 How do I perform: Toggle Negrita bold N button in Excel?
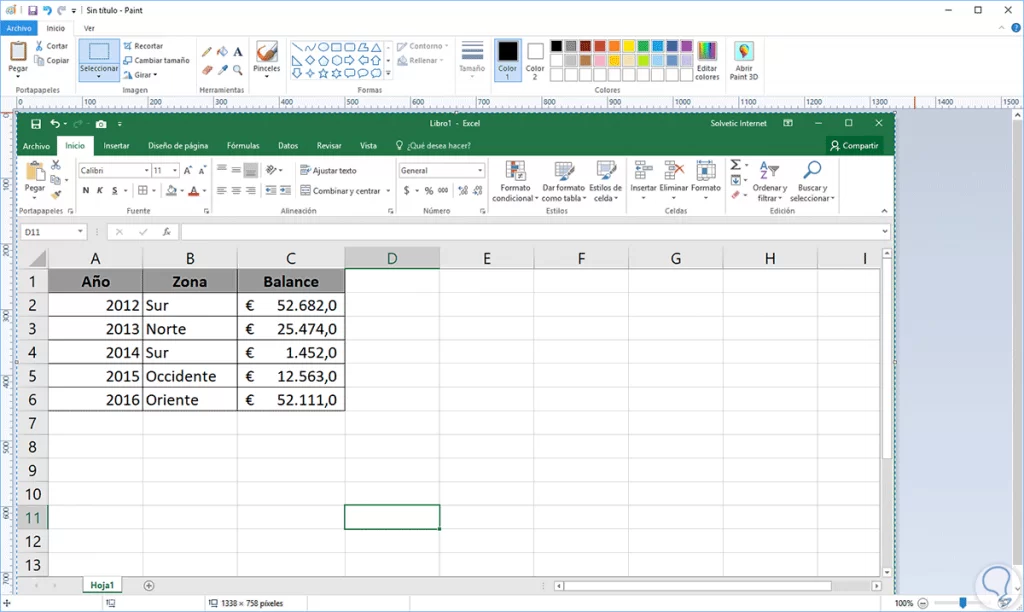click(x=86, y=191)
